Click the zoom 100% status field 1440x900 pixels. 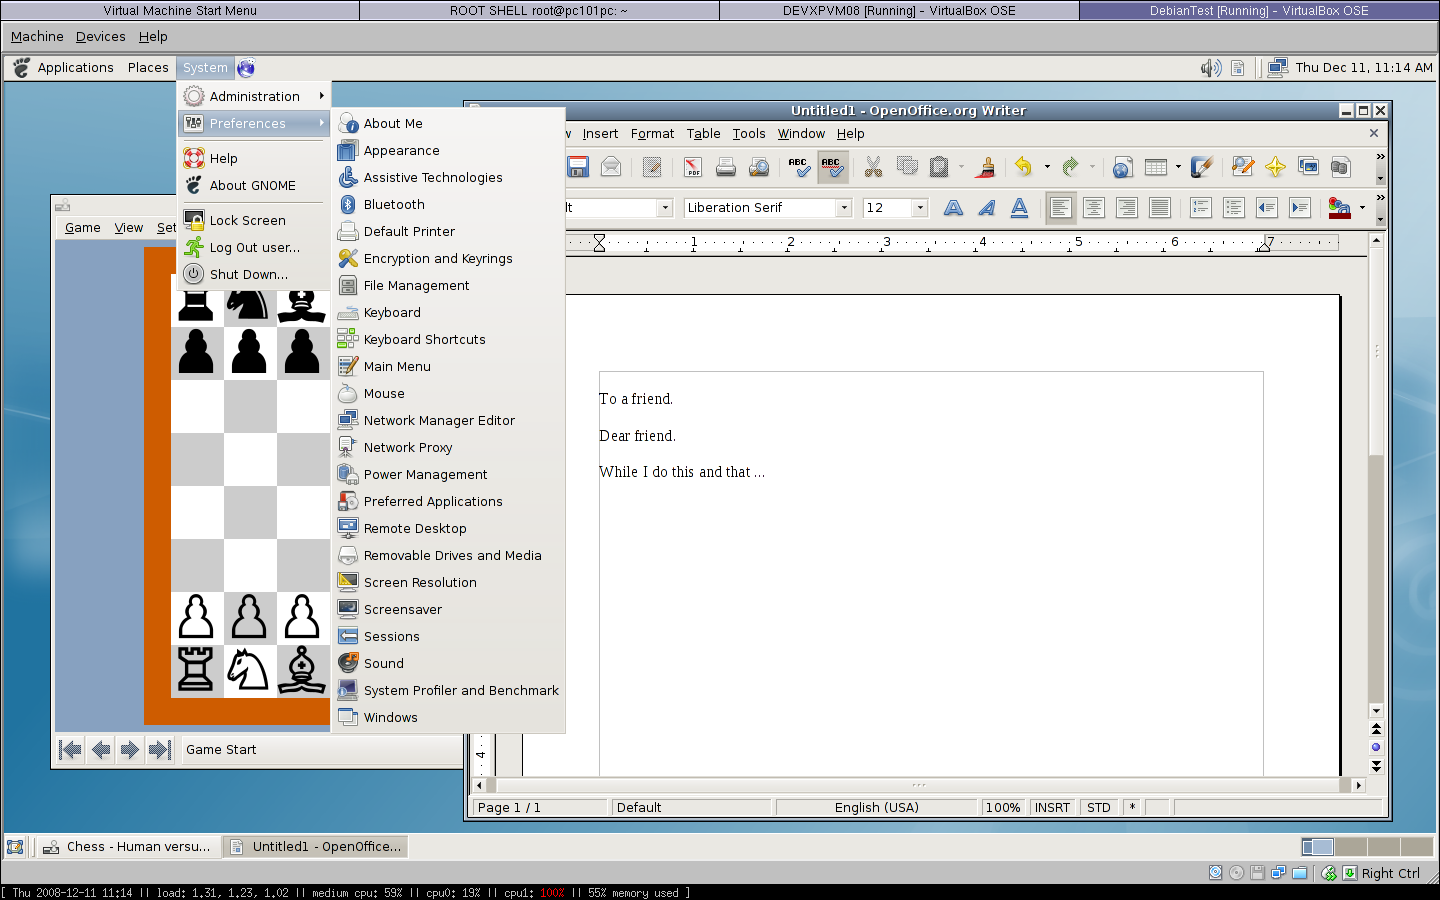point(1003,807)
